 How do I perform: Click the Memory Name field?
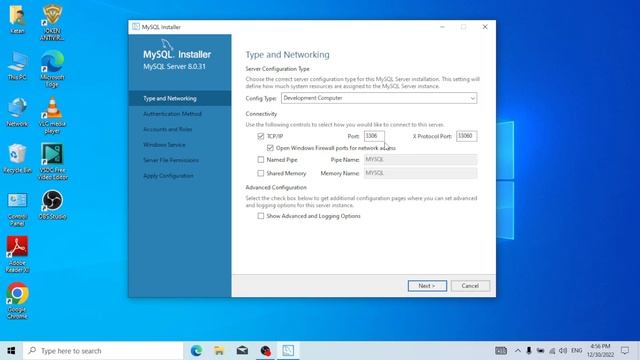(x=420, y=173)
